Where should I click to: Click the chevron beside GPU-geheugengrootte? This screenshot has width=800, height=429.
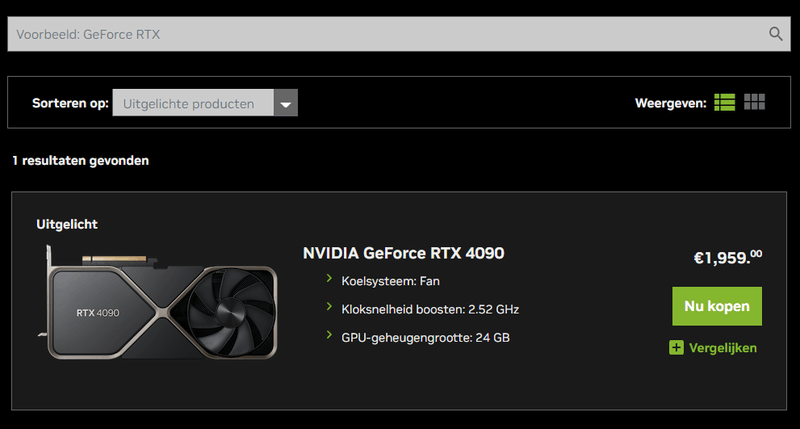[329, 336]
